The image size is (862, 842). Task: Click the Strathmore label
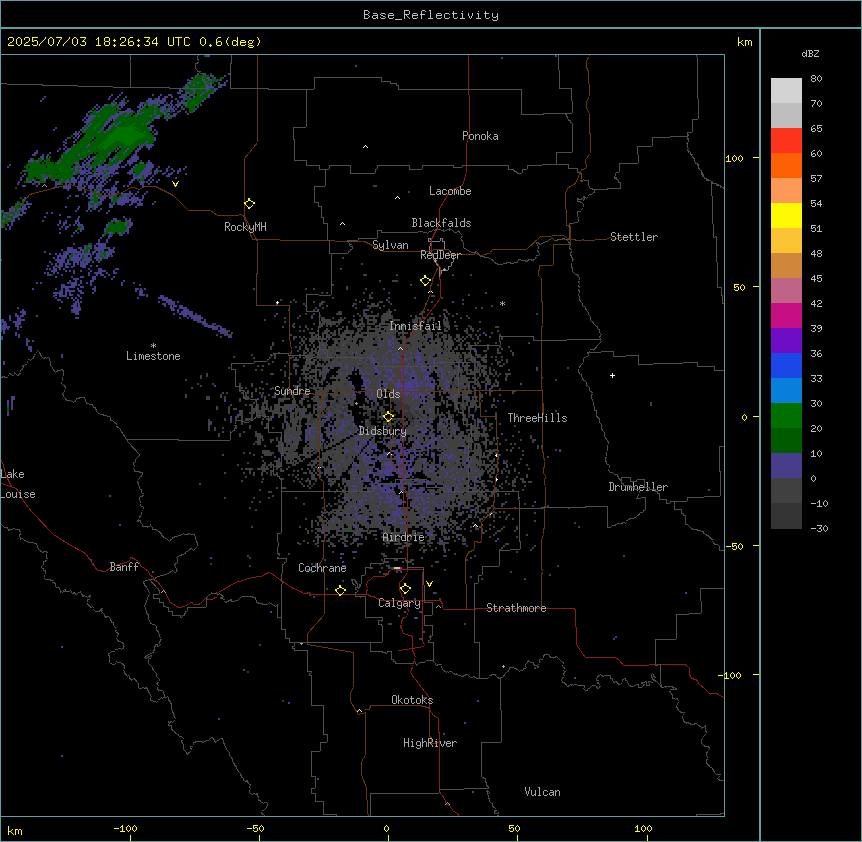(x=516, y=608)
